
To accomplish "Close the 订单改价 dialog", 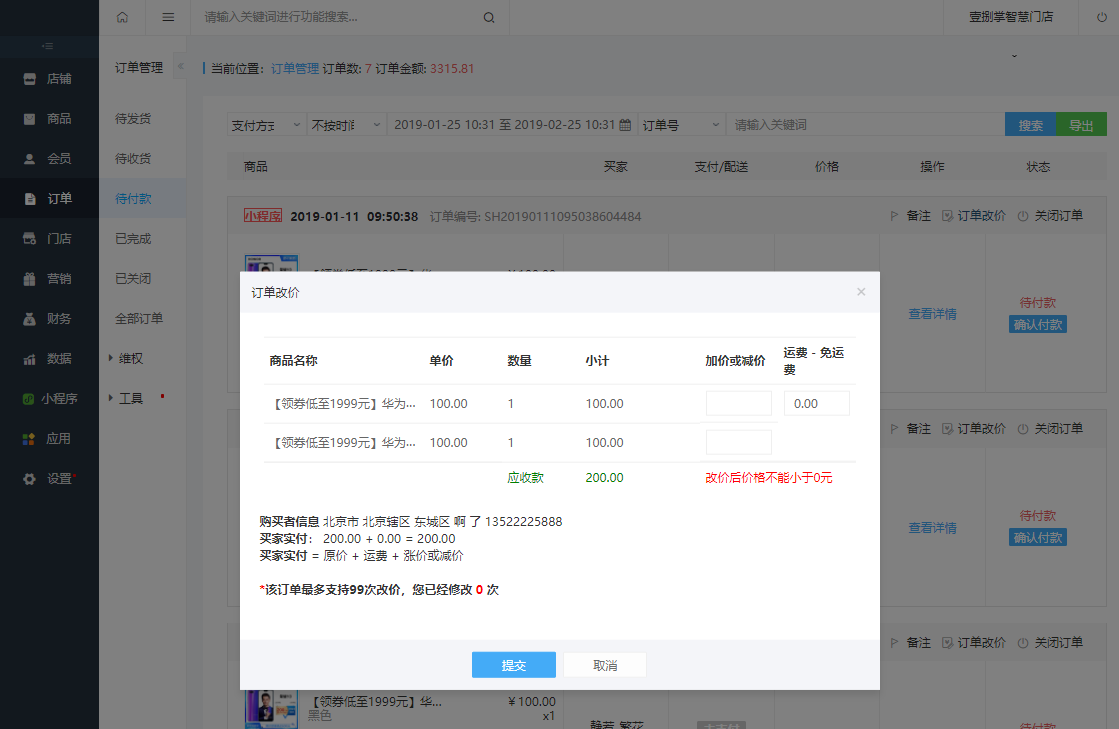I will (x=861, y=292).
